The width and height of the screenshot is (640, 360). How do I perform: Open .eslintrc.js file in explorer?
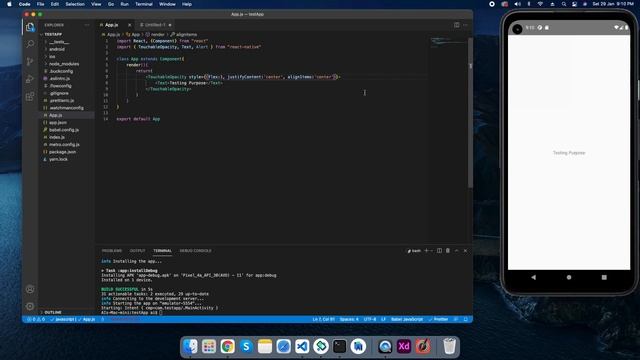click(60, 79)
